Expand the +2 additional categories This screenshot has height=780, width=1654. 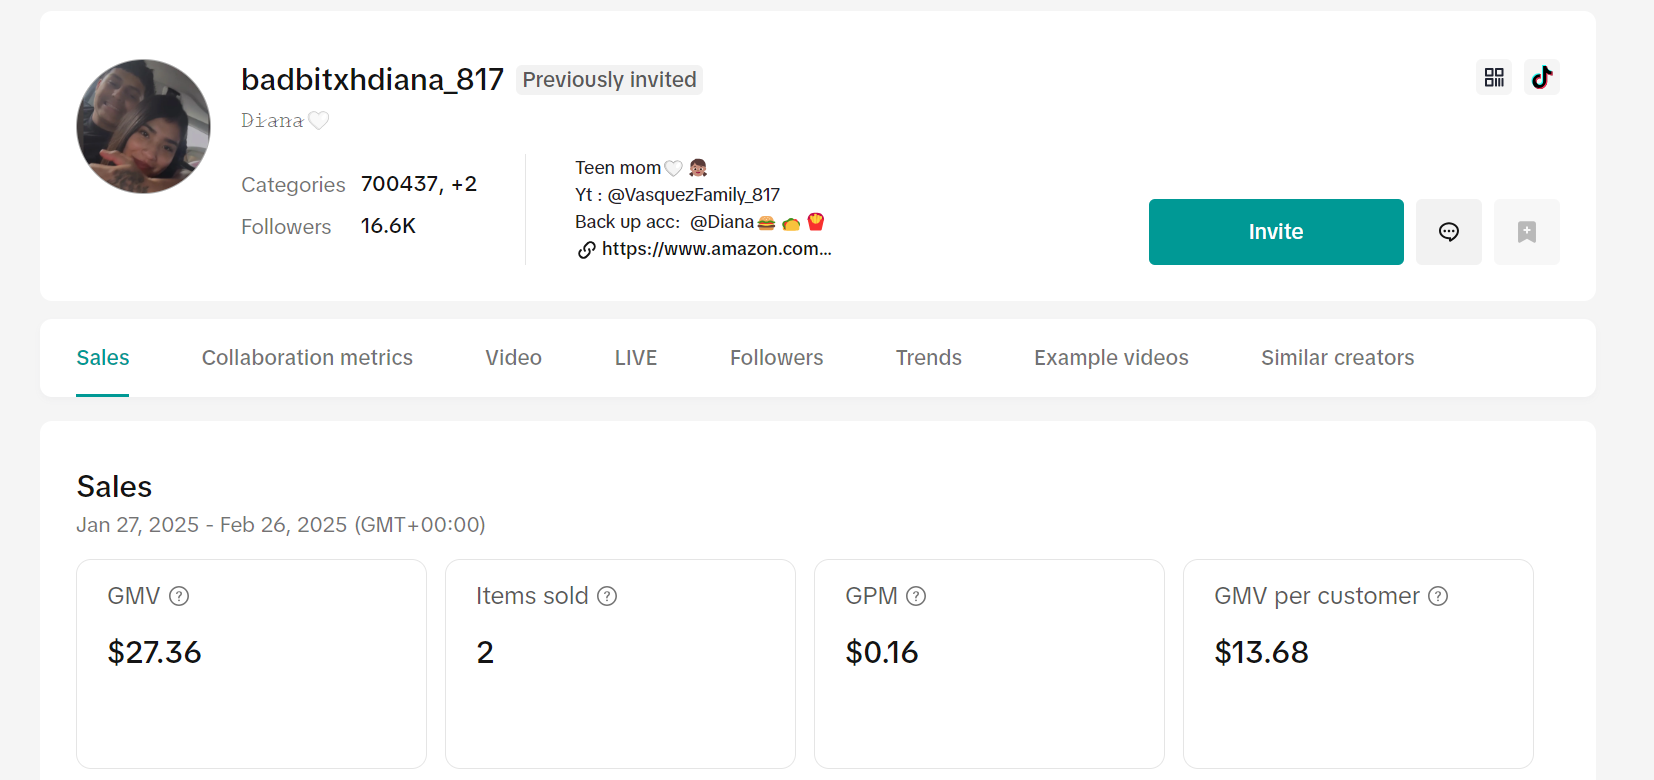(464, 184)
